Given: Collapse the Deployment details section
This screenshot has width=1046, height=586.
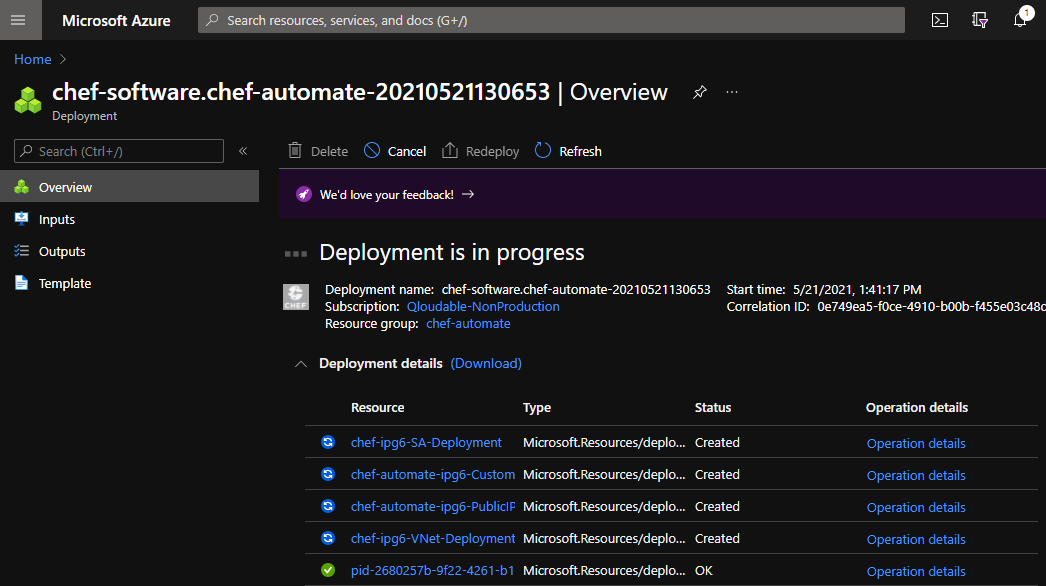Looking at the screenshot, I should (300, 364).
